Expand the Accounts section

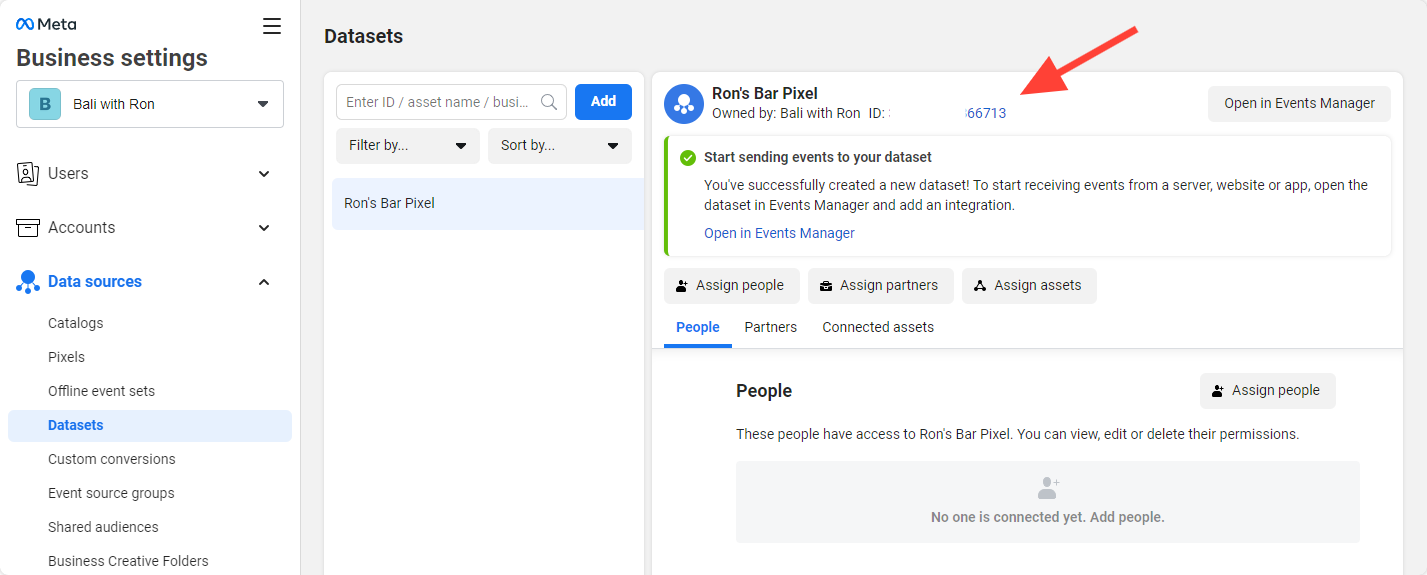(264, 228)
